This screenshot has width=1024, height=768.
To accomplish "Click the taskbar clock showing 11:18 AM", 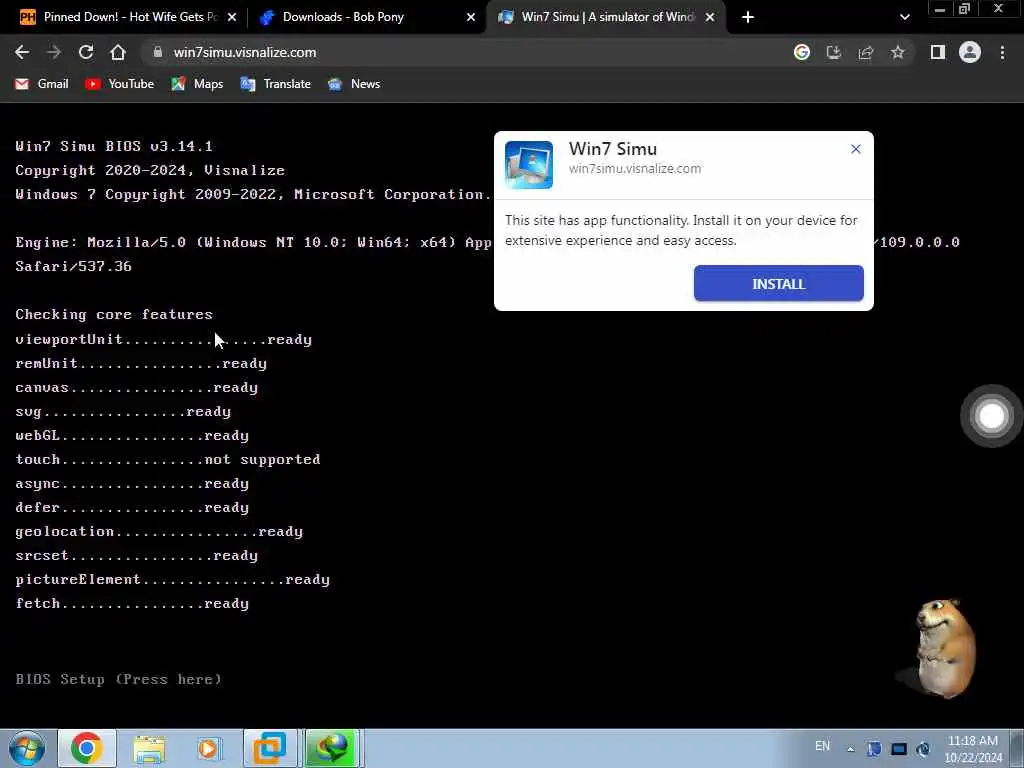I will 973,749.
